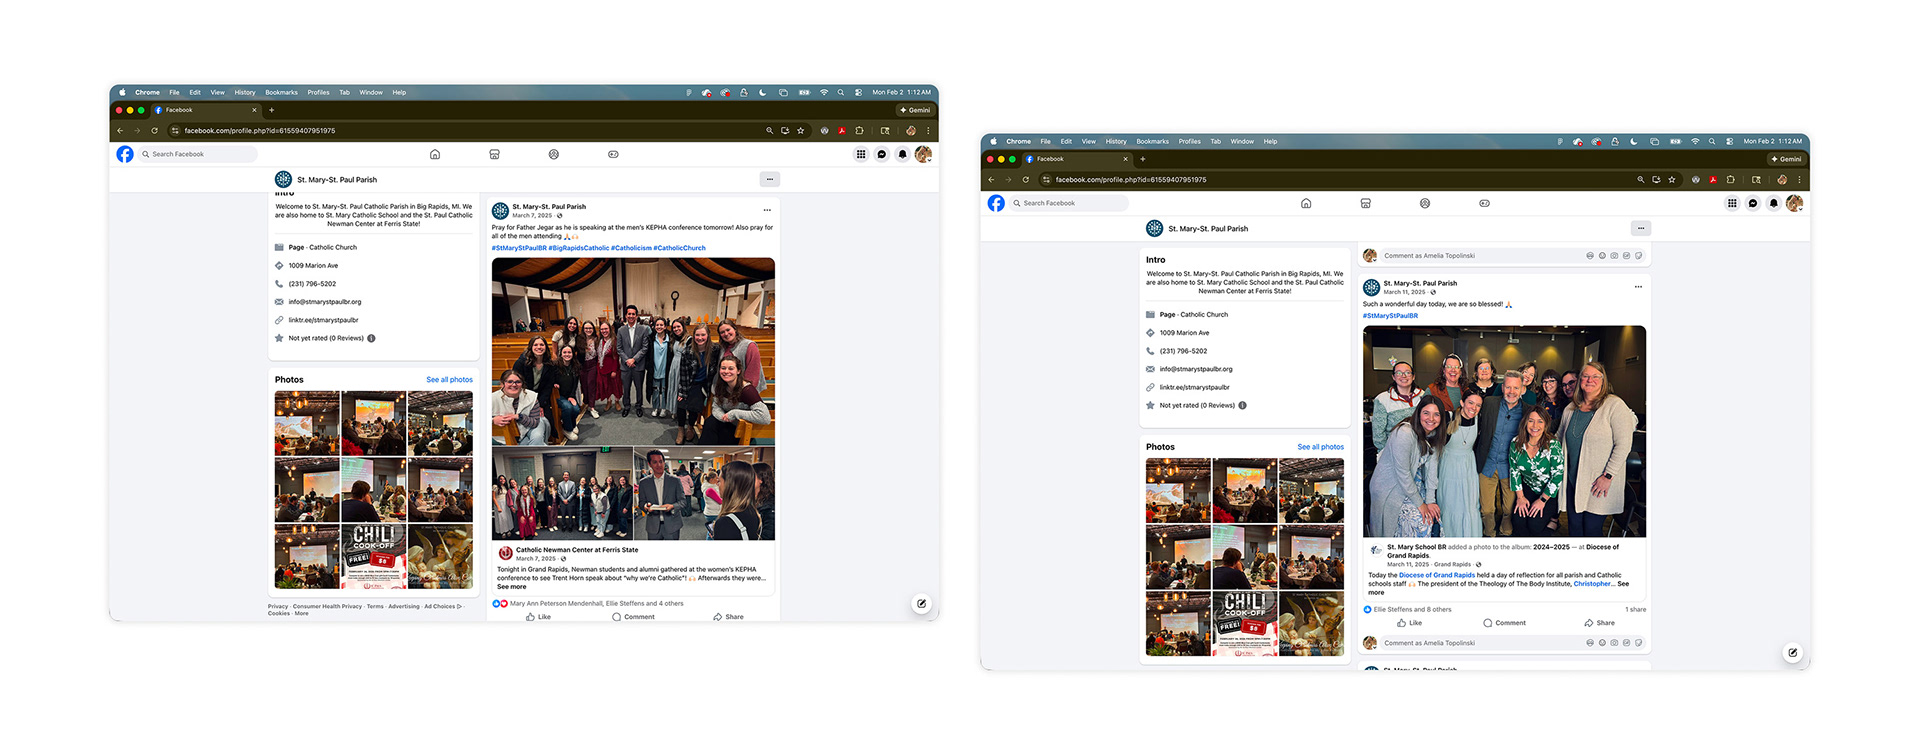The width and height of the screenshot is (1920, 755).
Task: Bookmark page star in left Chrome window
Action: [x=800, y=130]
